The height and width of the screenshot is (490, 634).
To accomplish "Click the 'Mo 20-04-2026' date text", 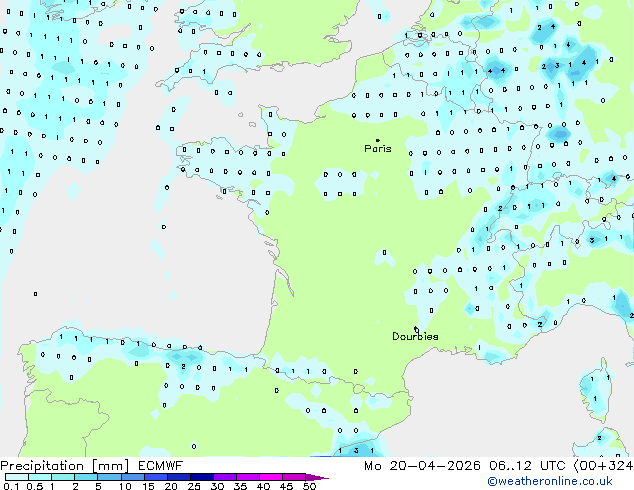I will click(x=422, y=466).
